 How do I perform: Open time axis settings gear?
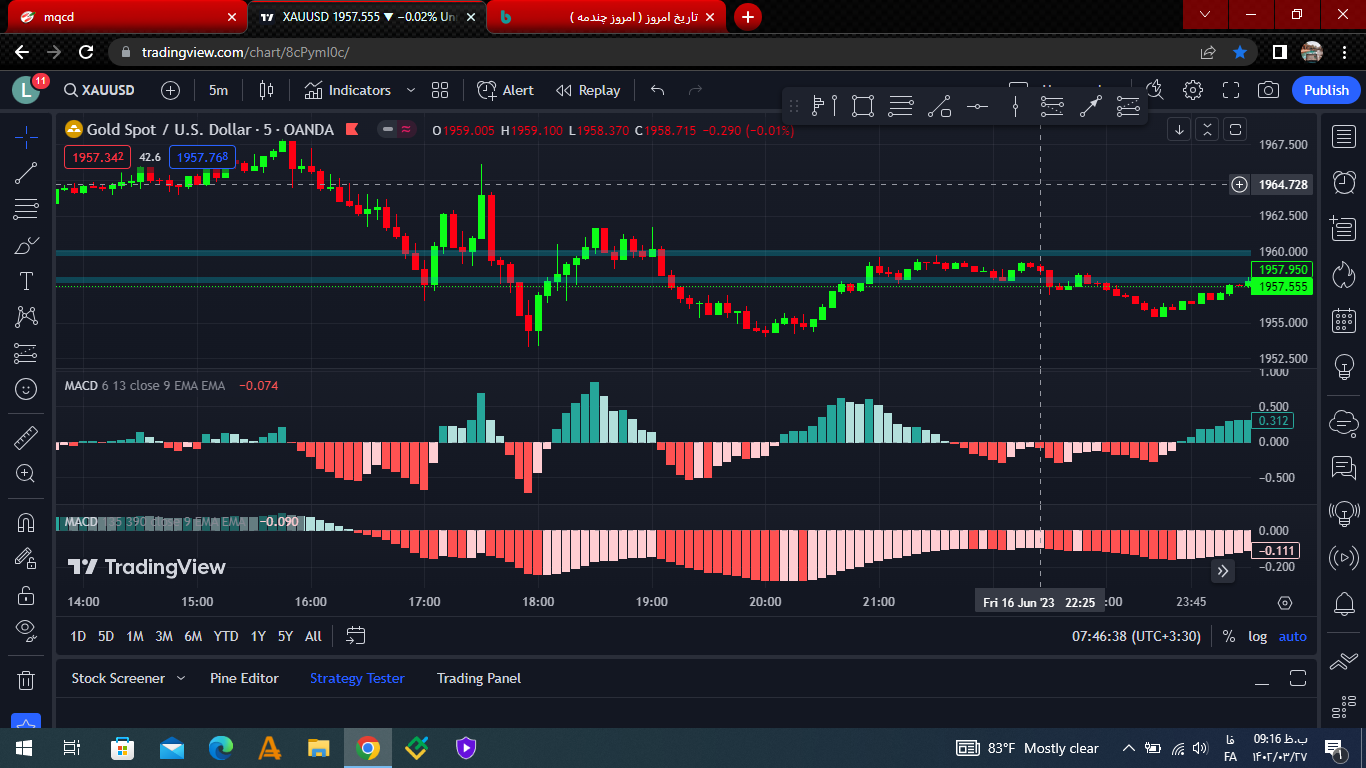point(1285,603)
